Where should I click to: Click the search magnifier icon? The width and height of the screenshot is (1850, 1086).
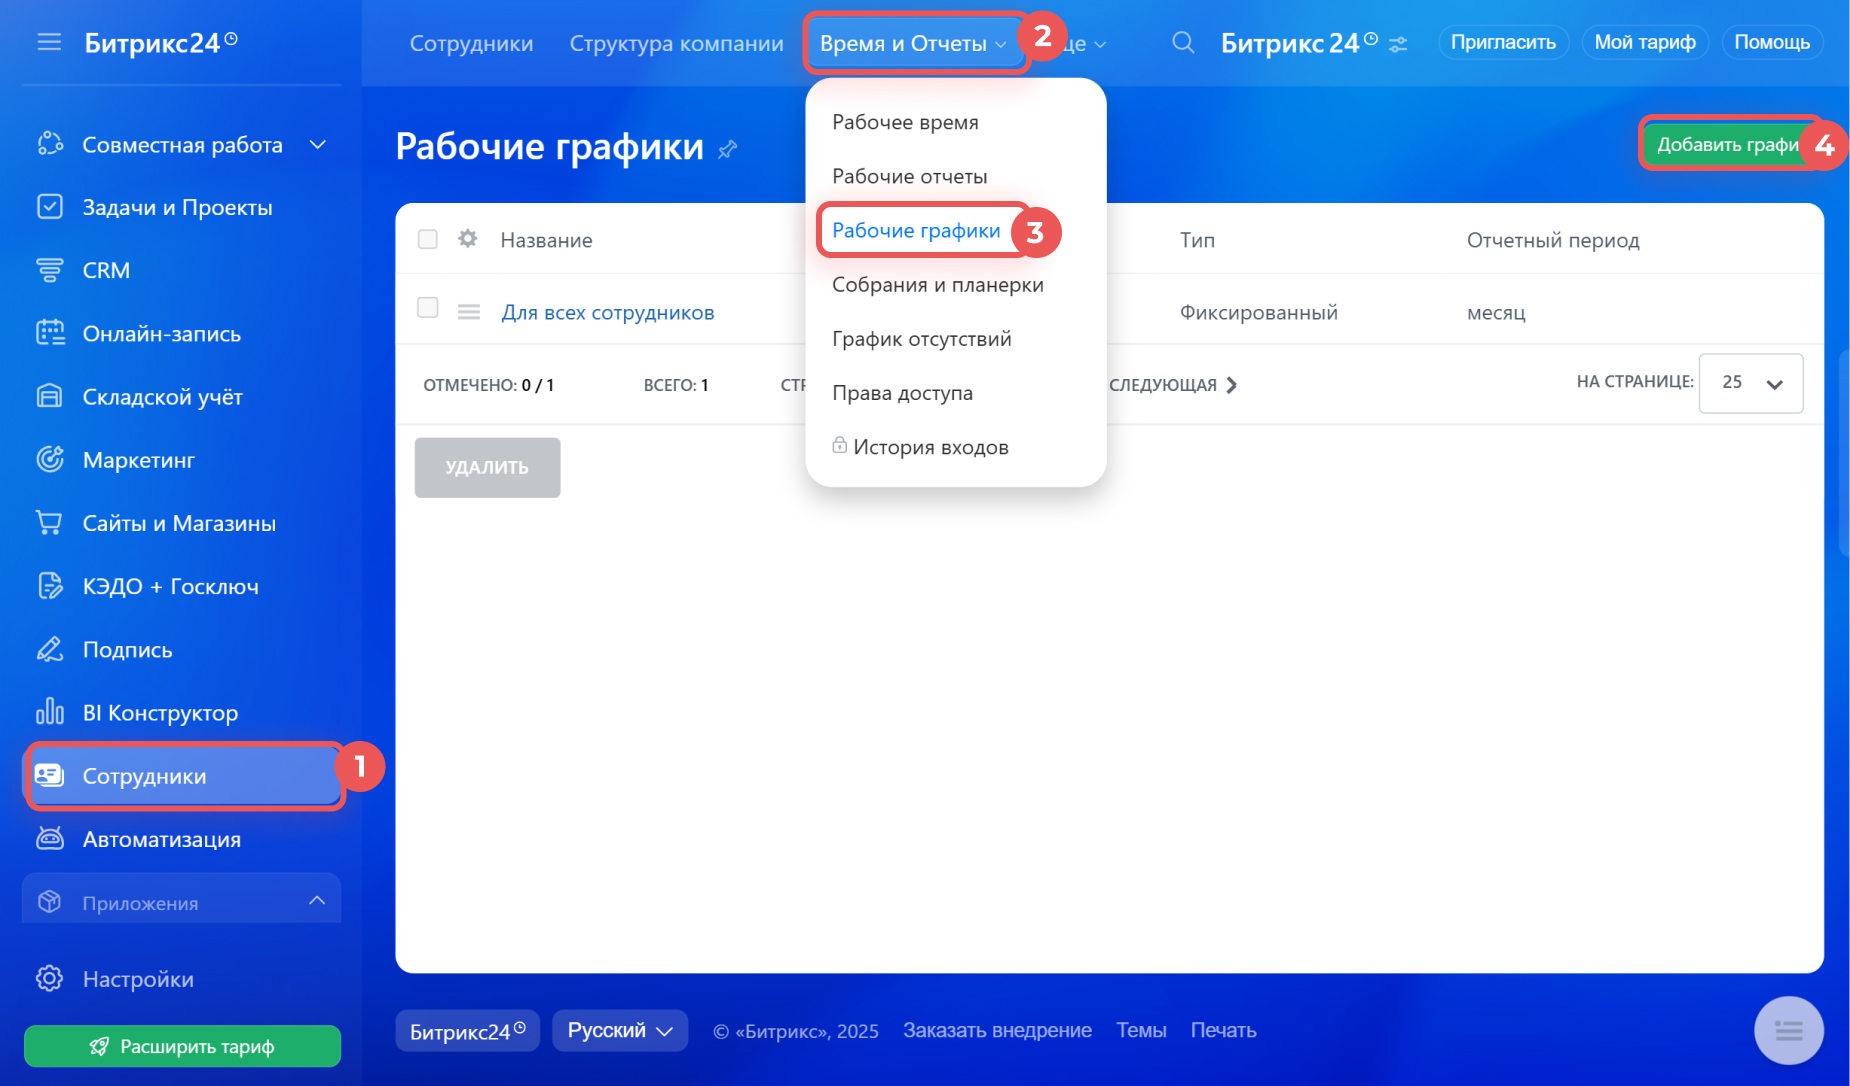coord(1183,43)
